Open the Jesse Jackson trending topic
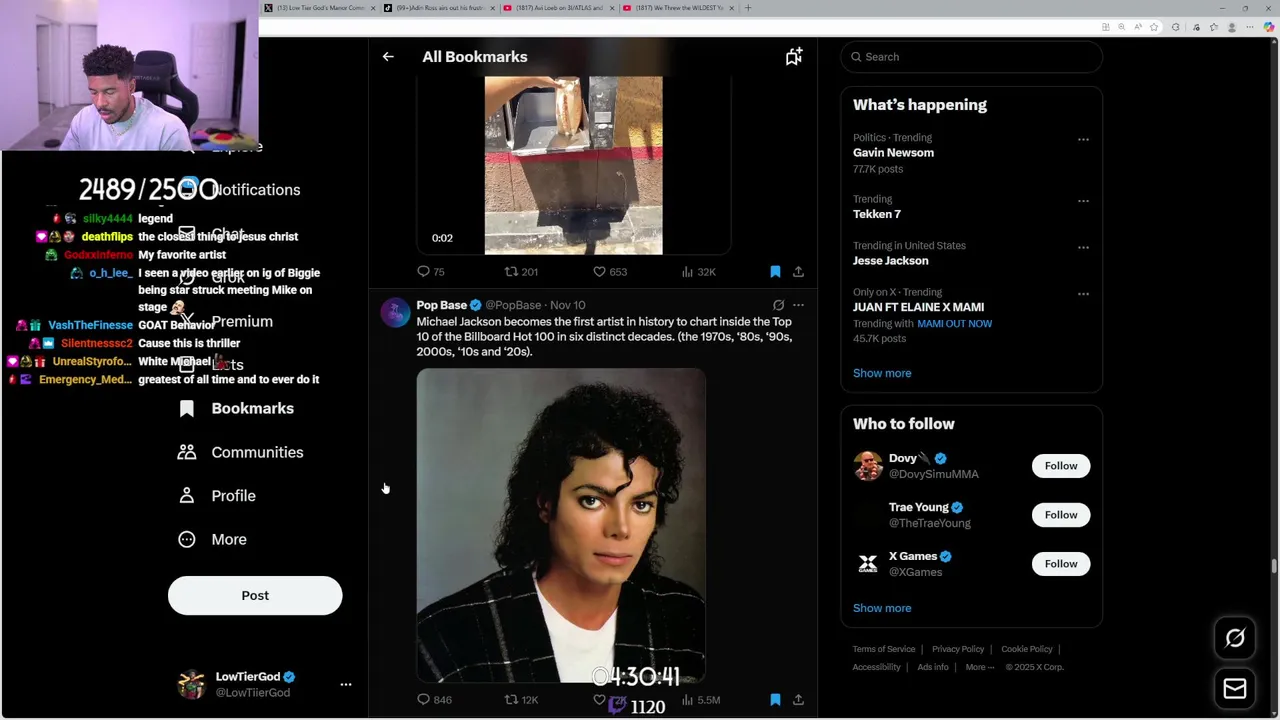 coord(890,261)
